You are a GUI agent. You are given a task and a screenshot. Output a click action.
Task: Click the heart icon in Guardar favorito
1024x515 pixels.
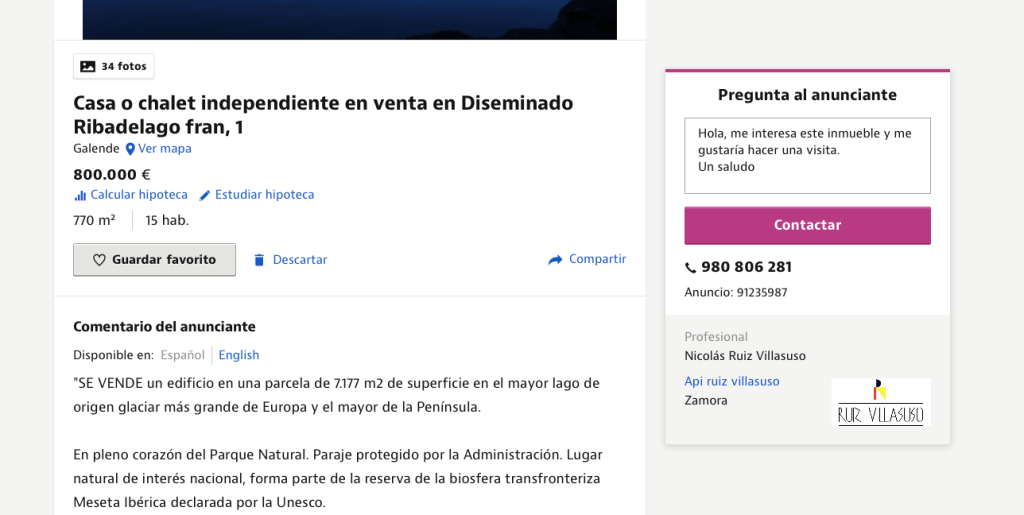click(99, 260)
